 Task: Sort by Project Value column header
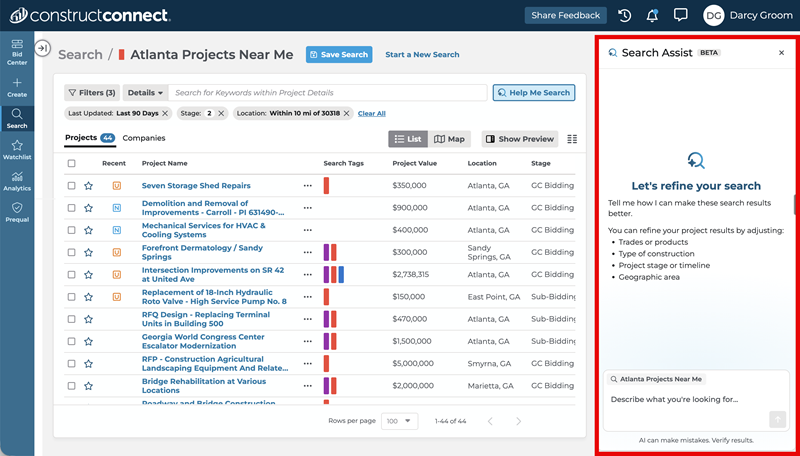(x=414, y=163)
